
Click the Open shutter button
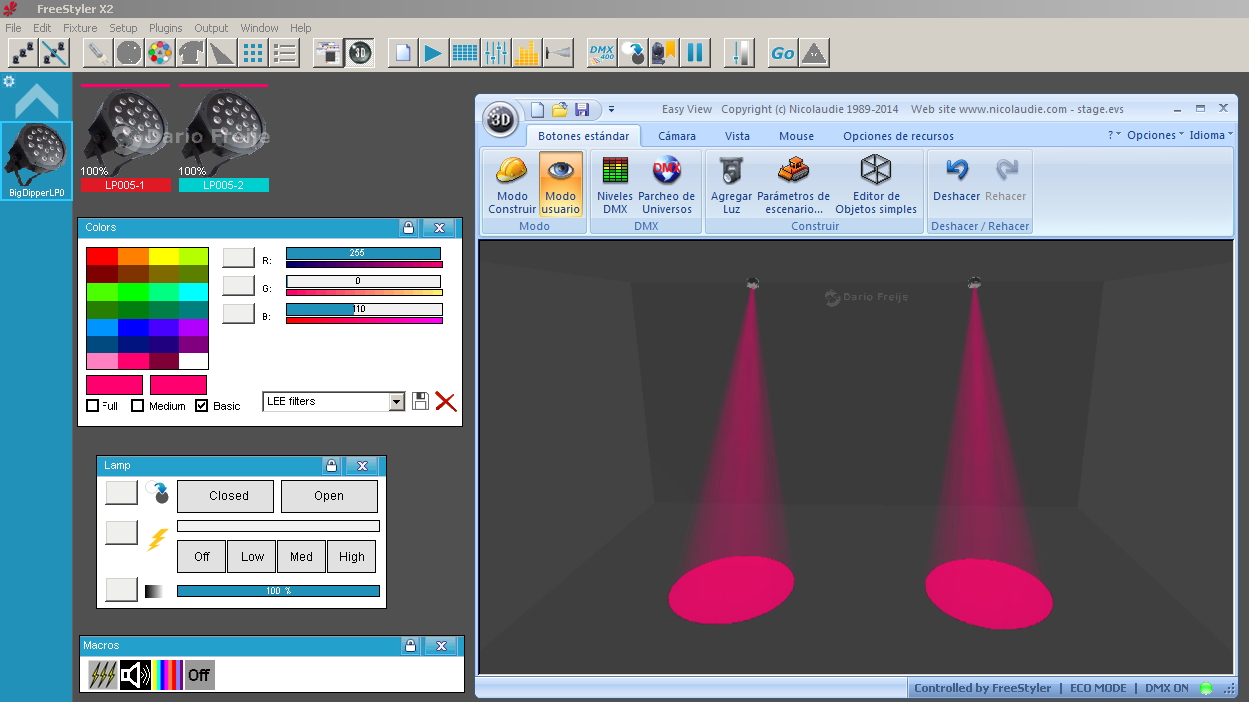(329, 496)
